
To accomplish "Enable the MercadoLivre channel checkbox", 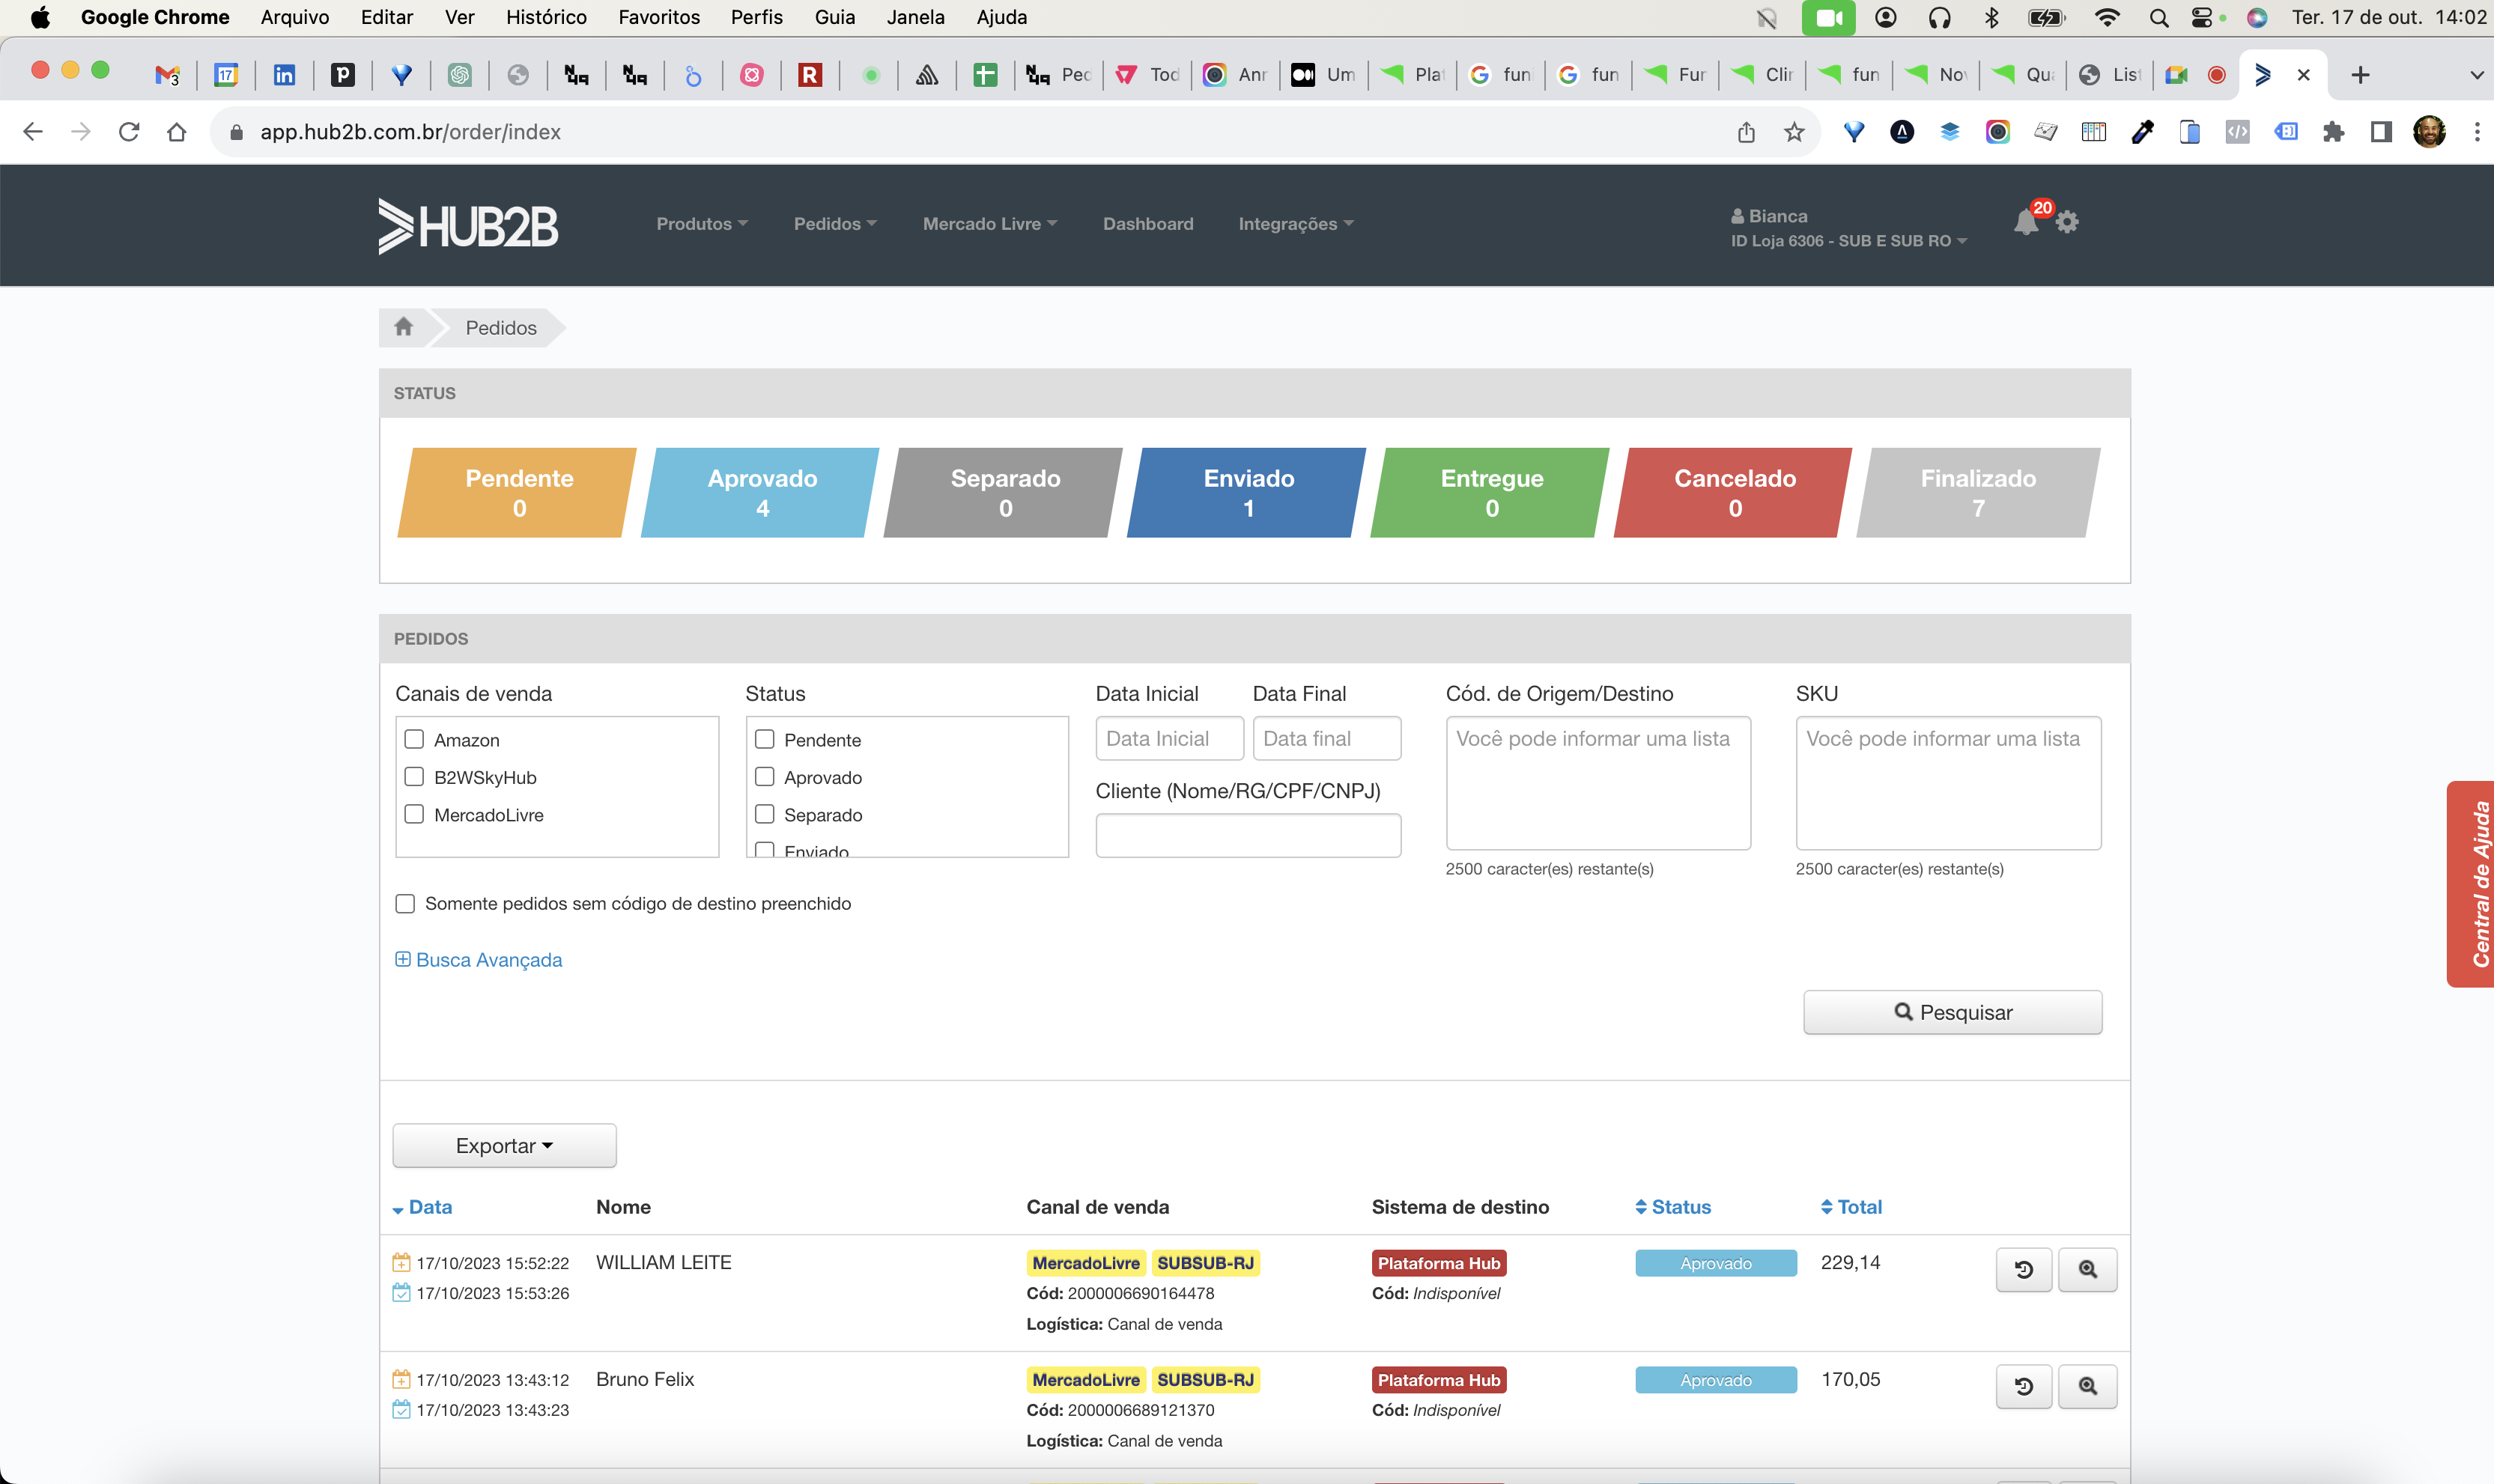I will (414, 814).
